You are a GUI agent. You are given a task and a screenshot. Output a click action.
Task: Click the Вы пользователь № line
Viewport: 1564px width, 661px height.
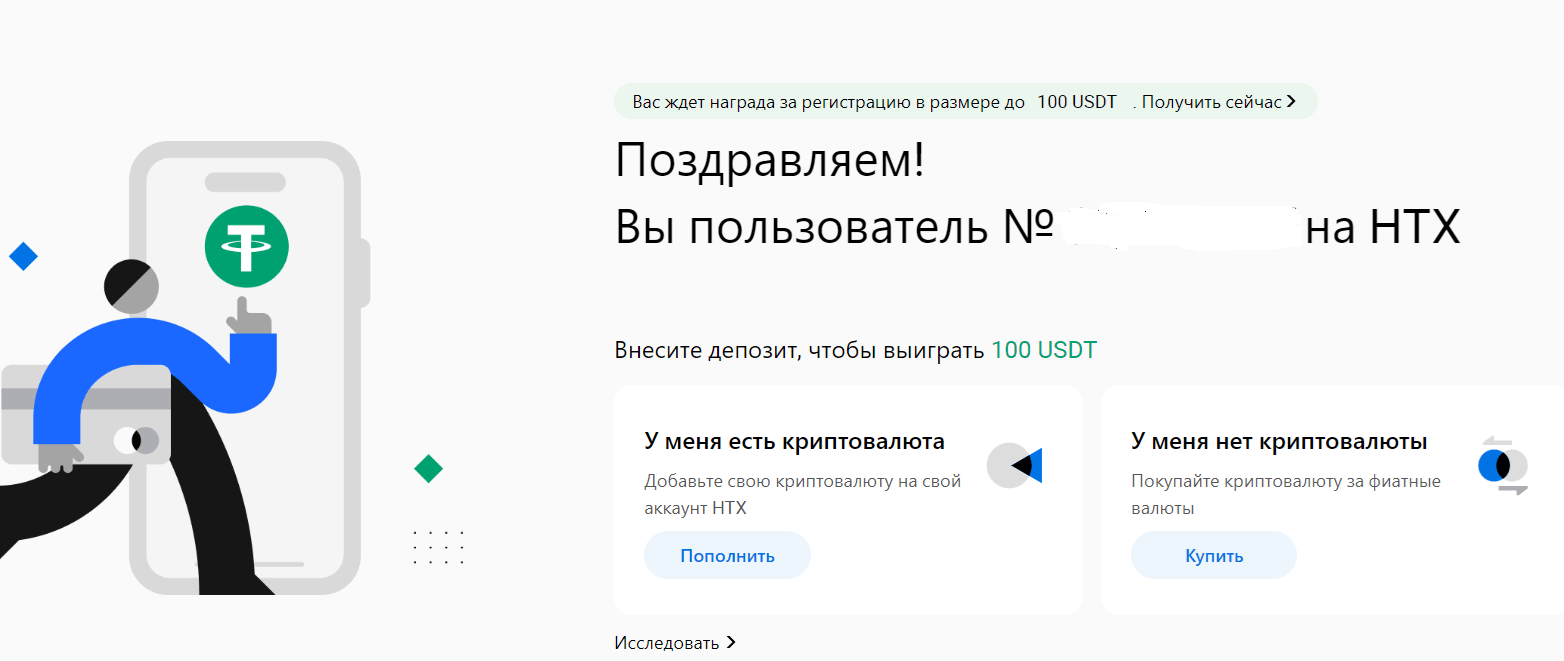click(x=1037, y=229)
